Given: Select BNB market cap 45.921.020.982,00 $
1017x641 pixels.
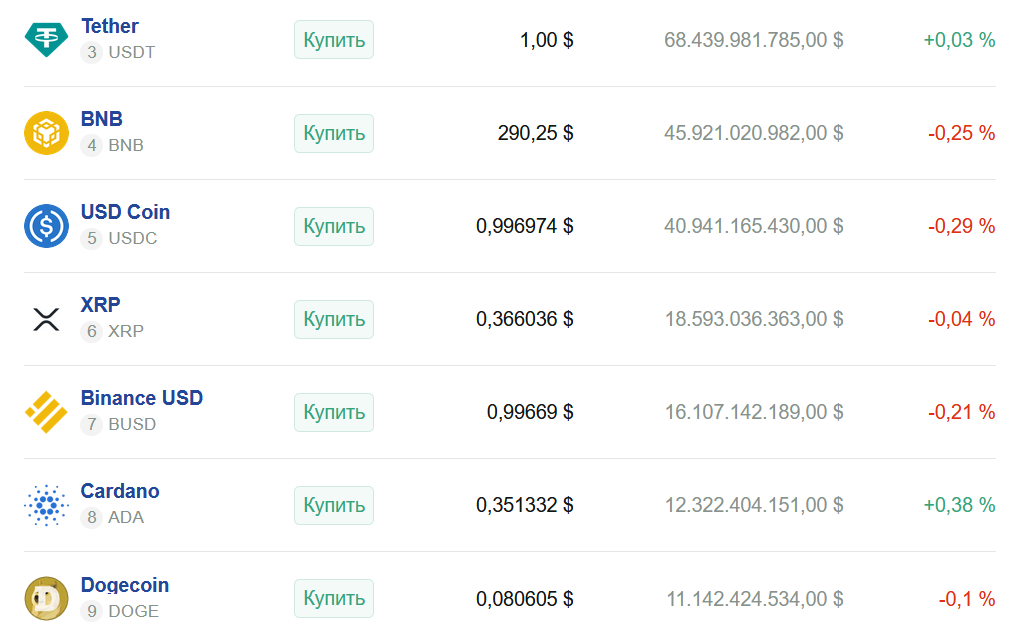Looking at the screenshot, I should pyautogui.click(x=754, y=133).
